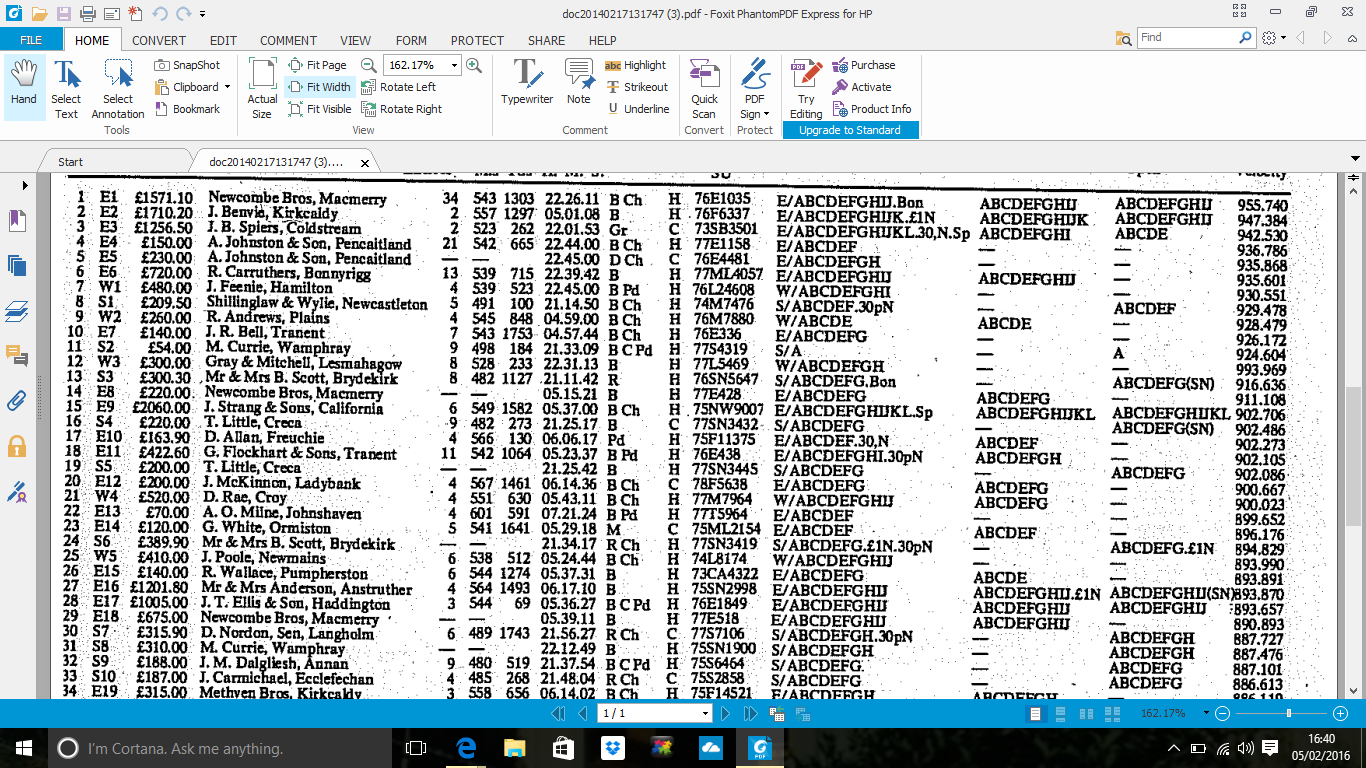Rotate the page right
Viewport: 1366px width, 768px height.
click(402, 109)
